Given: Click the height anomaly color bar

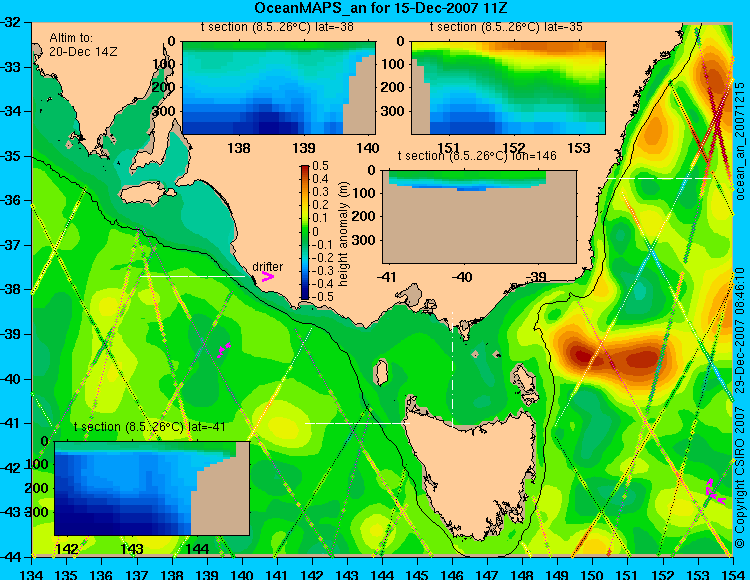Looking at the screenshot, I should click(x=305, y=232).
